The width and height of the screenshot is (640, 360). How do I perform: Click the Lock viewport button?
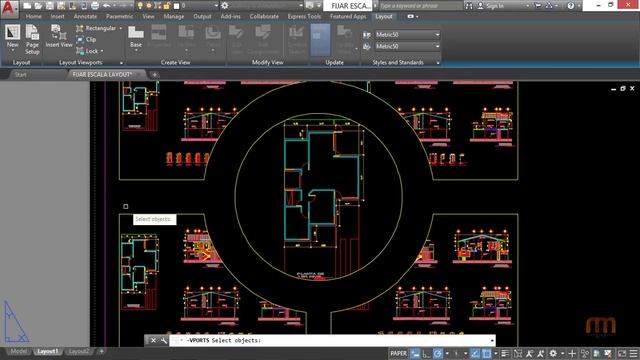(87, 51)
